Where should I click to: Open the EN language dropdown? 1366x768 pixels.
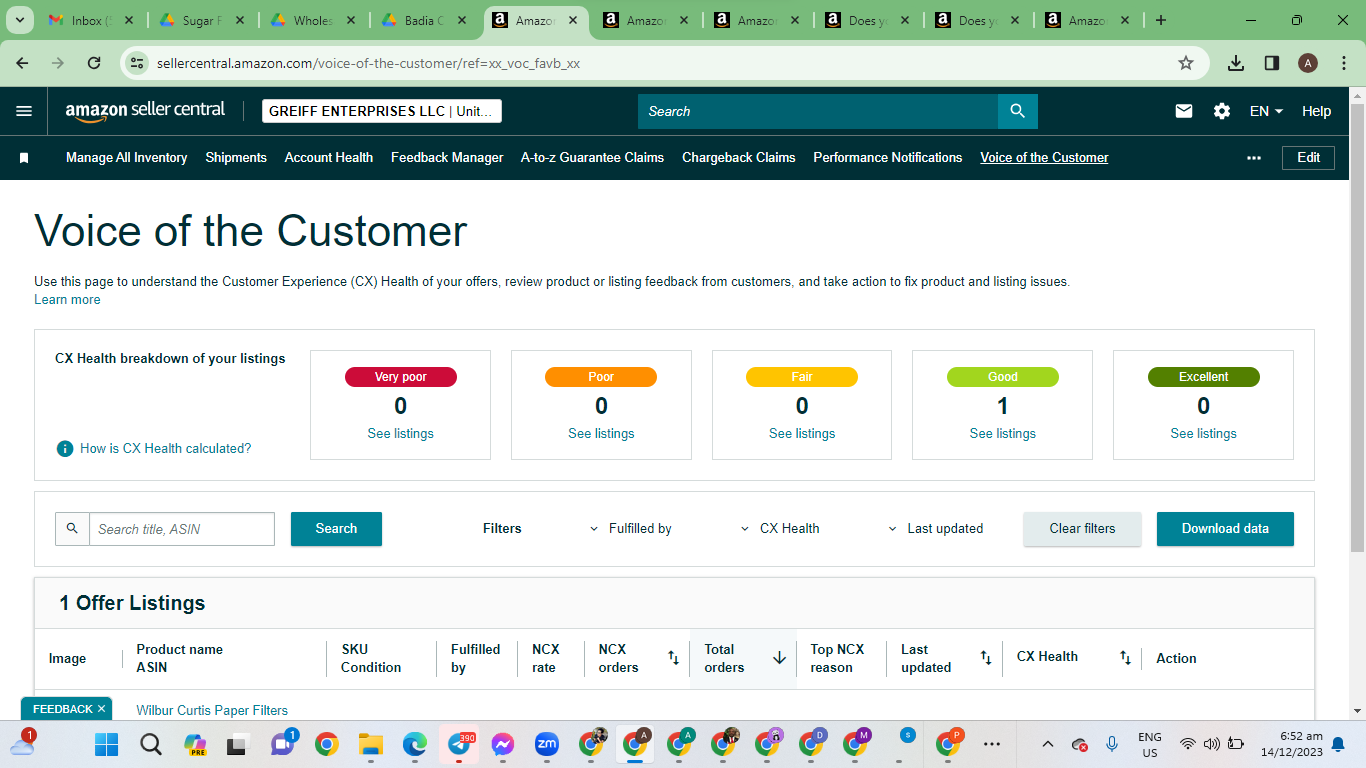tap(1266, 111)
